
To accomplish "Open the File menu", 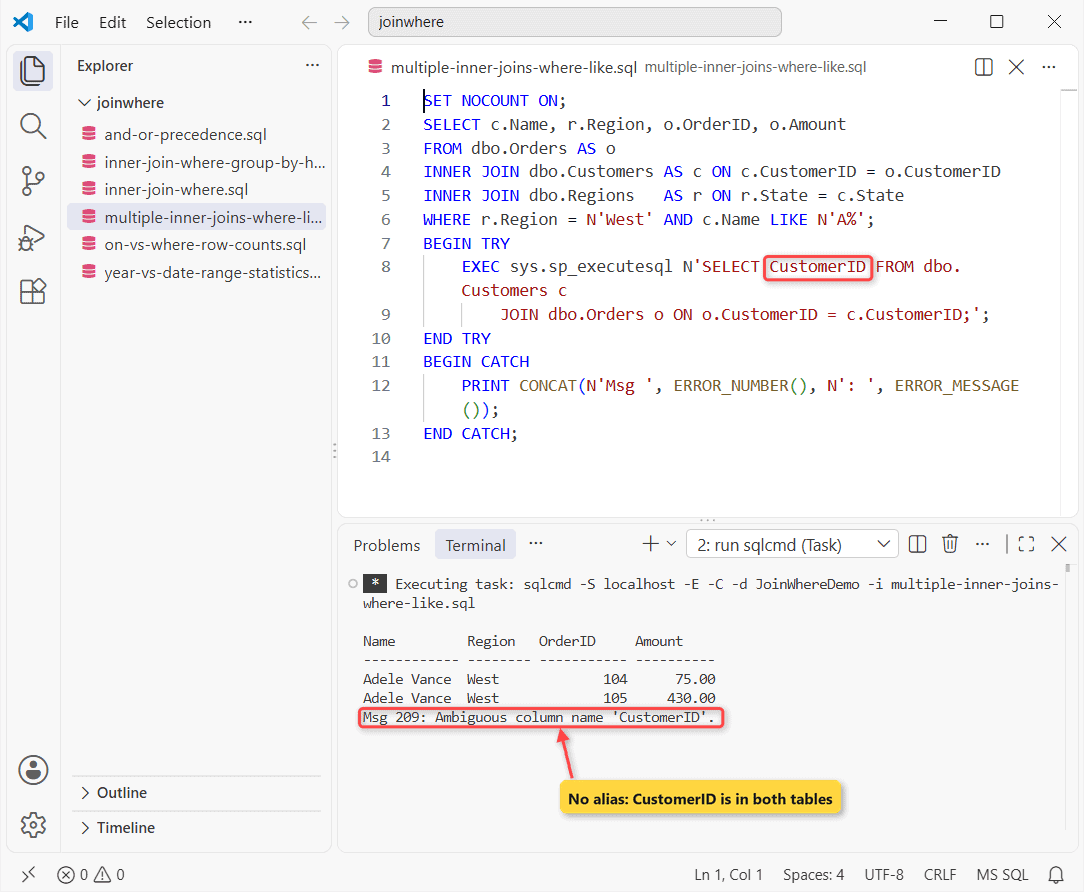I will point(66,23).
